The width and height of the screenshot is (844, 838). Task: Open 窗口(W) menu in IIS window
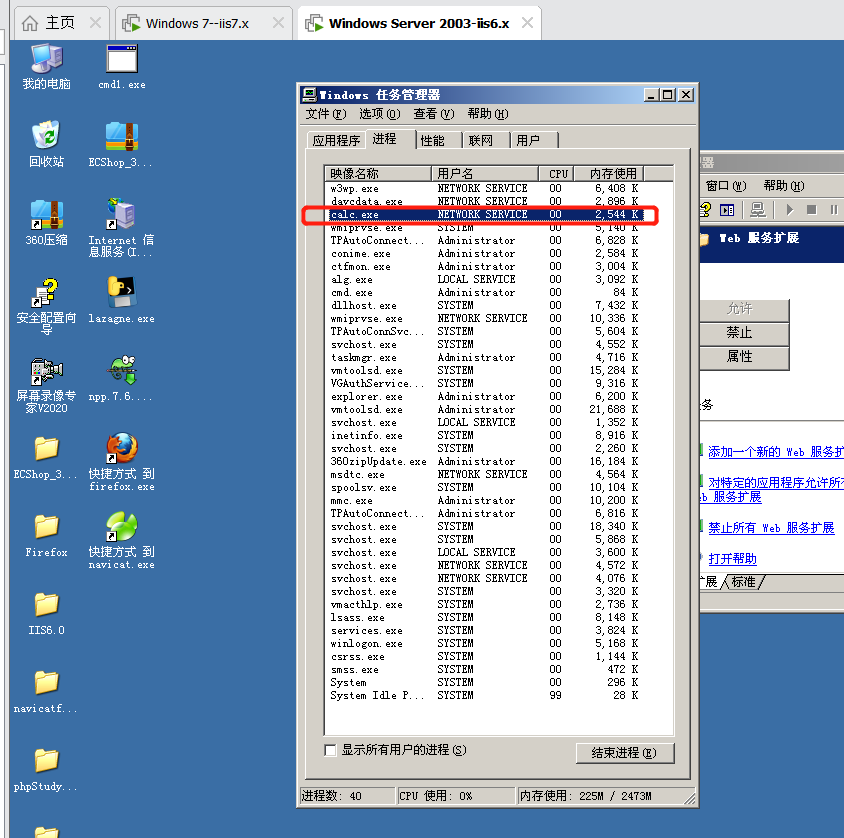726,186
